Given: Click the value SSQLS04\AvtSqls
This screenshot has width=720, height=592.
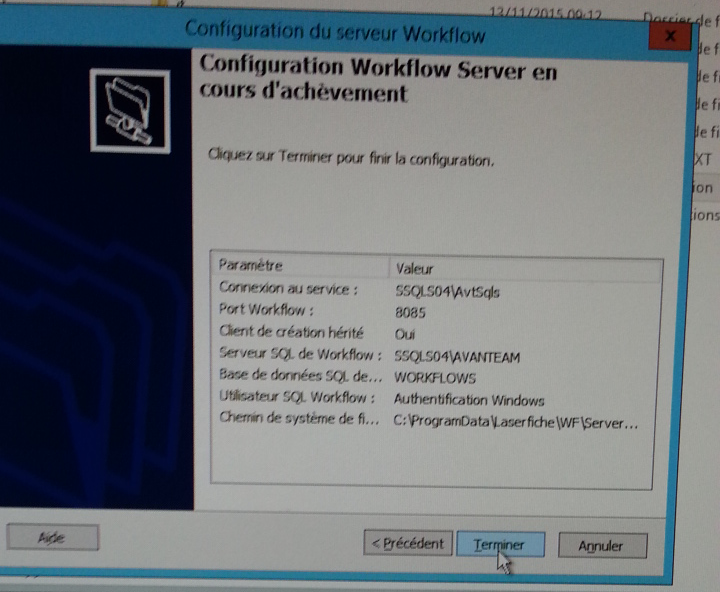Looking at the screenshot, I should tap(447, 292).
